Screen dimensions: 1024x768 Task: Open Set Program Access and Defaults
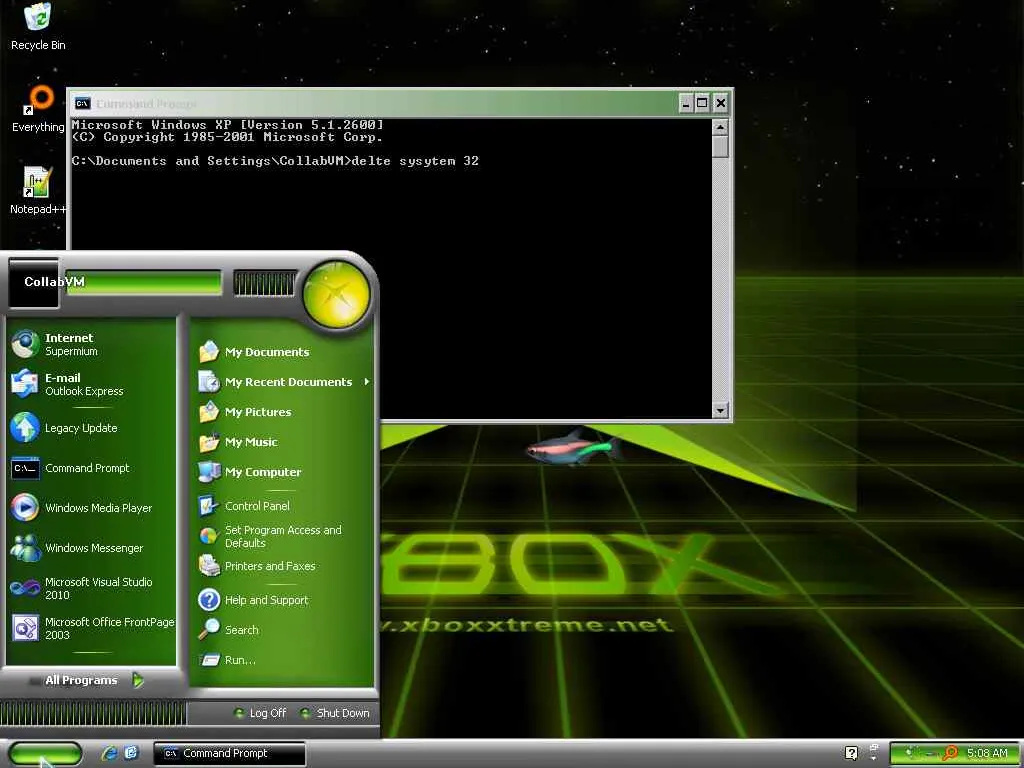coord(283,536)
